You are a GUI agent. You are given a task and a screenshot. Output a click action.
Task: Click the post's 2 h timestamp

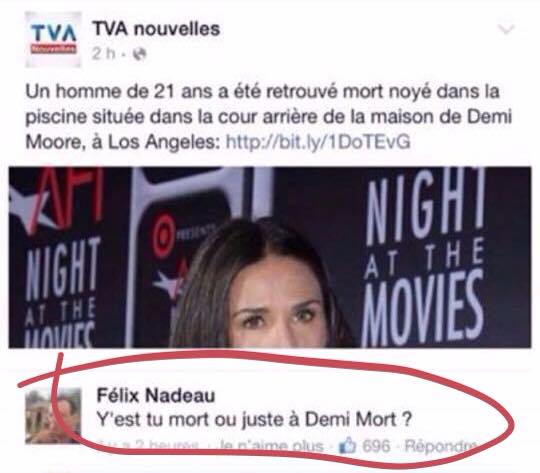click(103, 54)
